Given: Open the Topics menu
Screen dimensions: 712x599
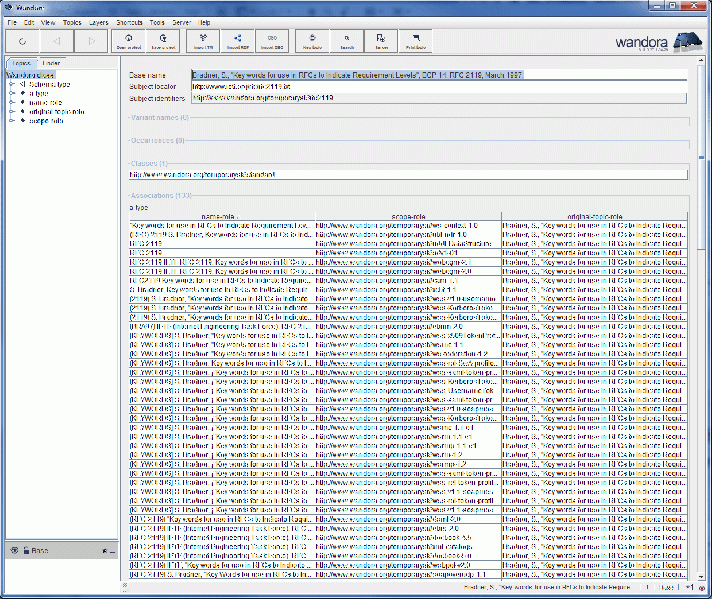Looking at the screenshot, I should coord(72,21).
